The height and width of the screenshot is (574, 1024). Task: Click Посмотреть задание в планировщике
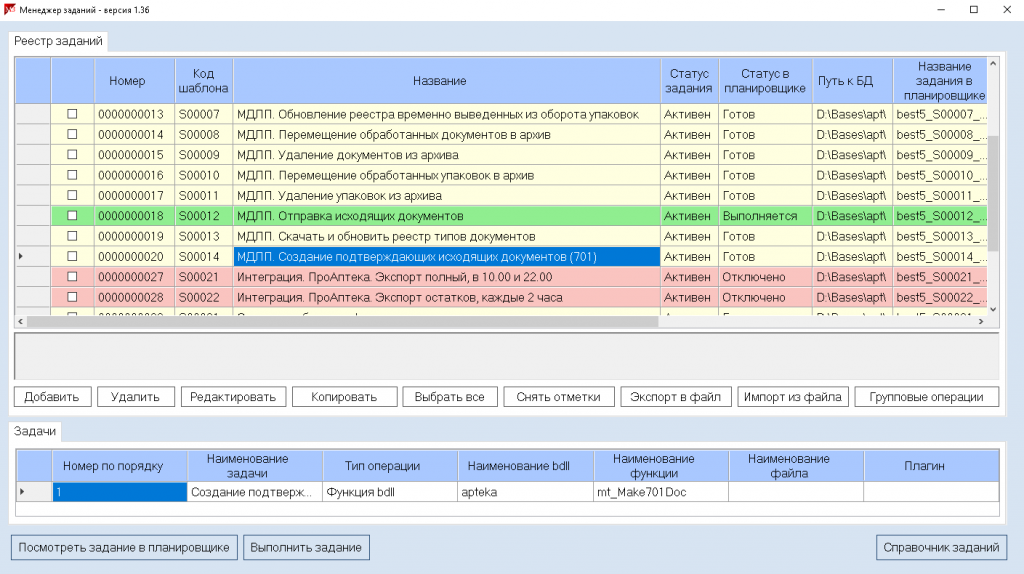[125, 547]
